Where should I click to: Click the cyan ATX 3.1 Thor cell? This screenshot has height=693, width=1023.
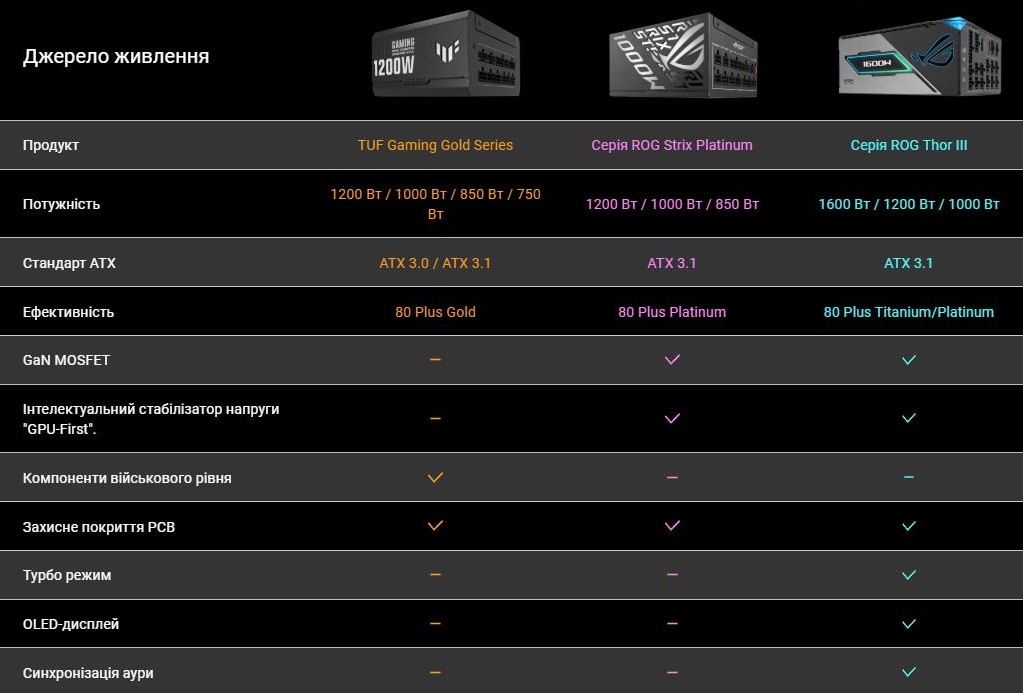pyautogui.click(x=909, y=263)
